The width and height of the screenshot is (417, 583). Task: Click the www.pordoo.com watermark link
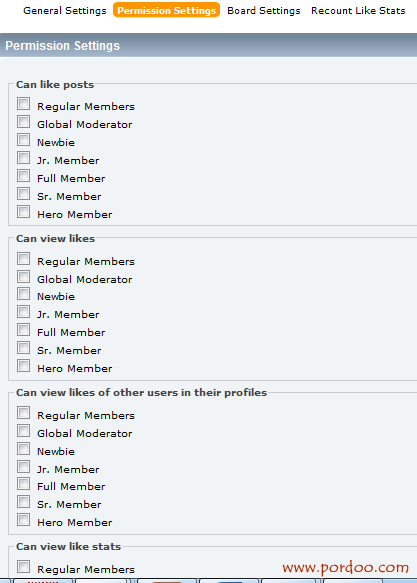pos(345,567)
